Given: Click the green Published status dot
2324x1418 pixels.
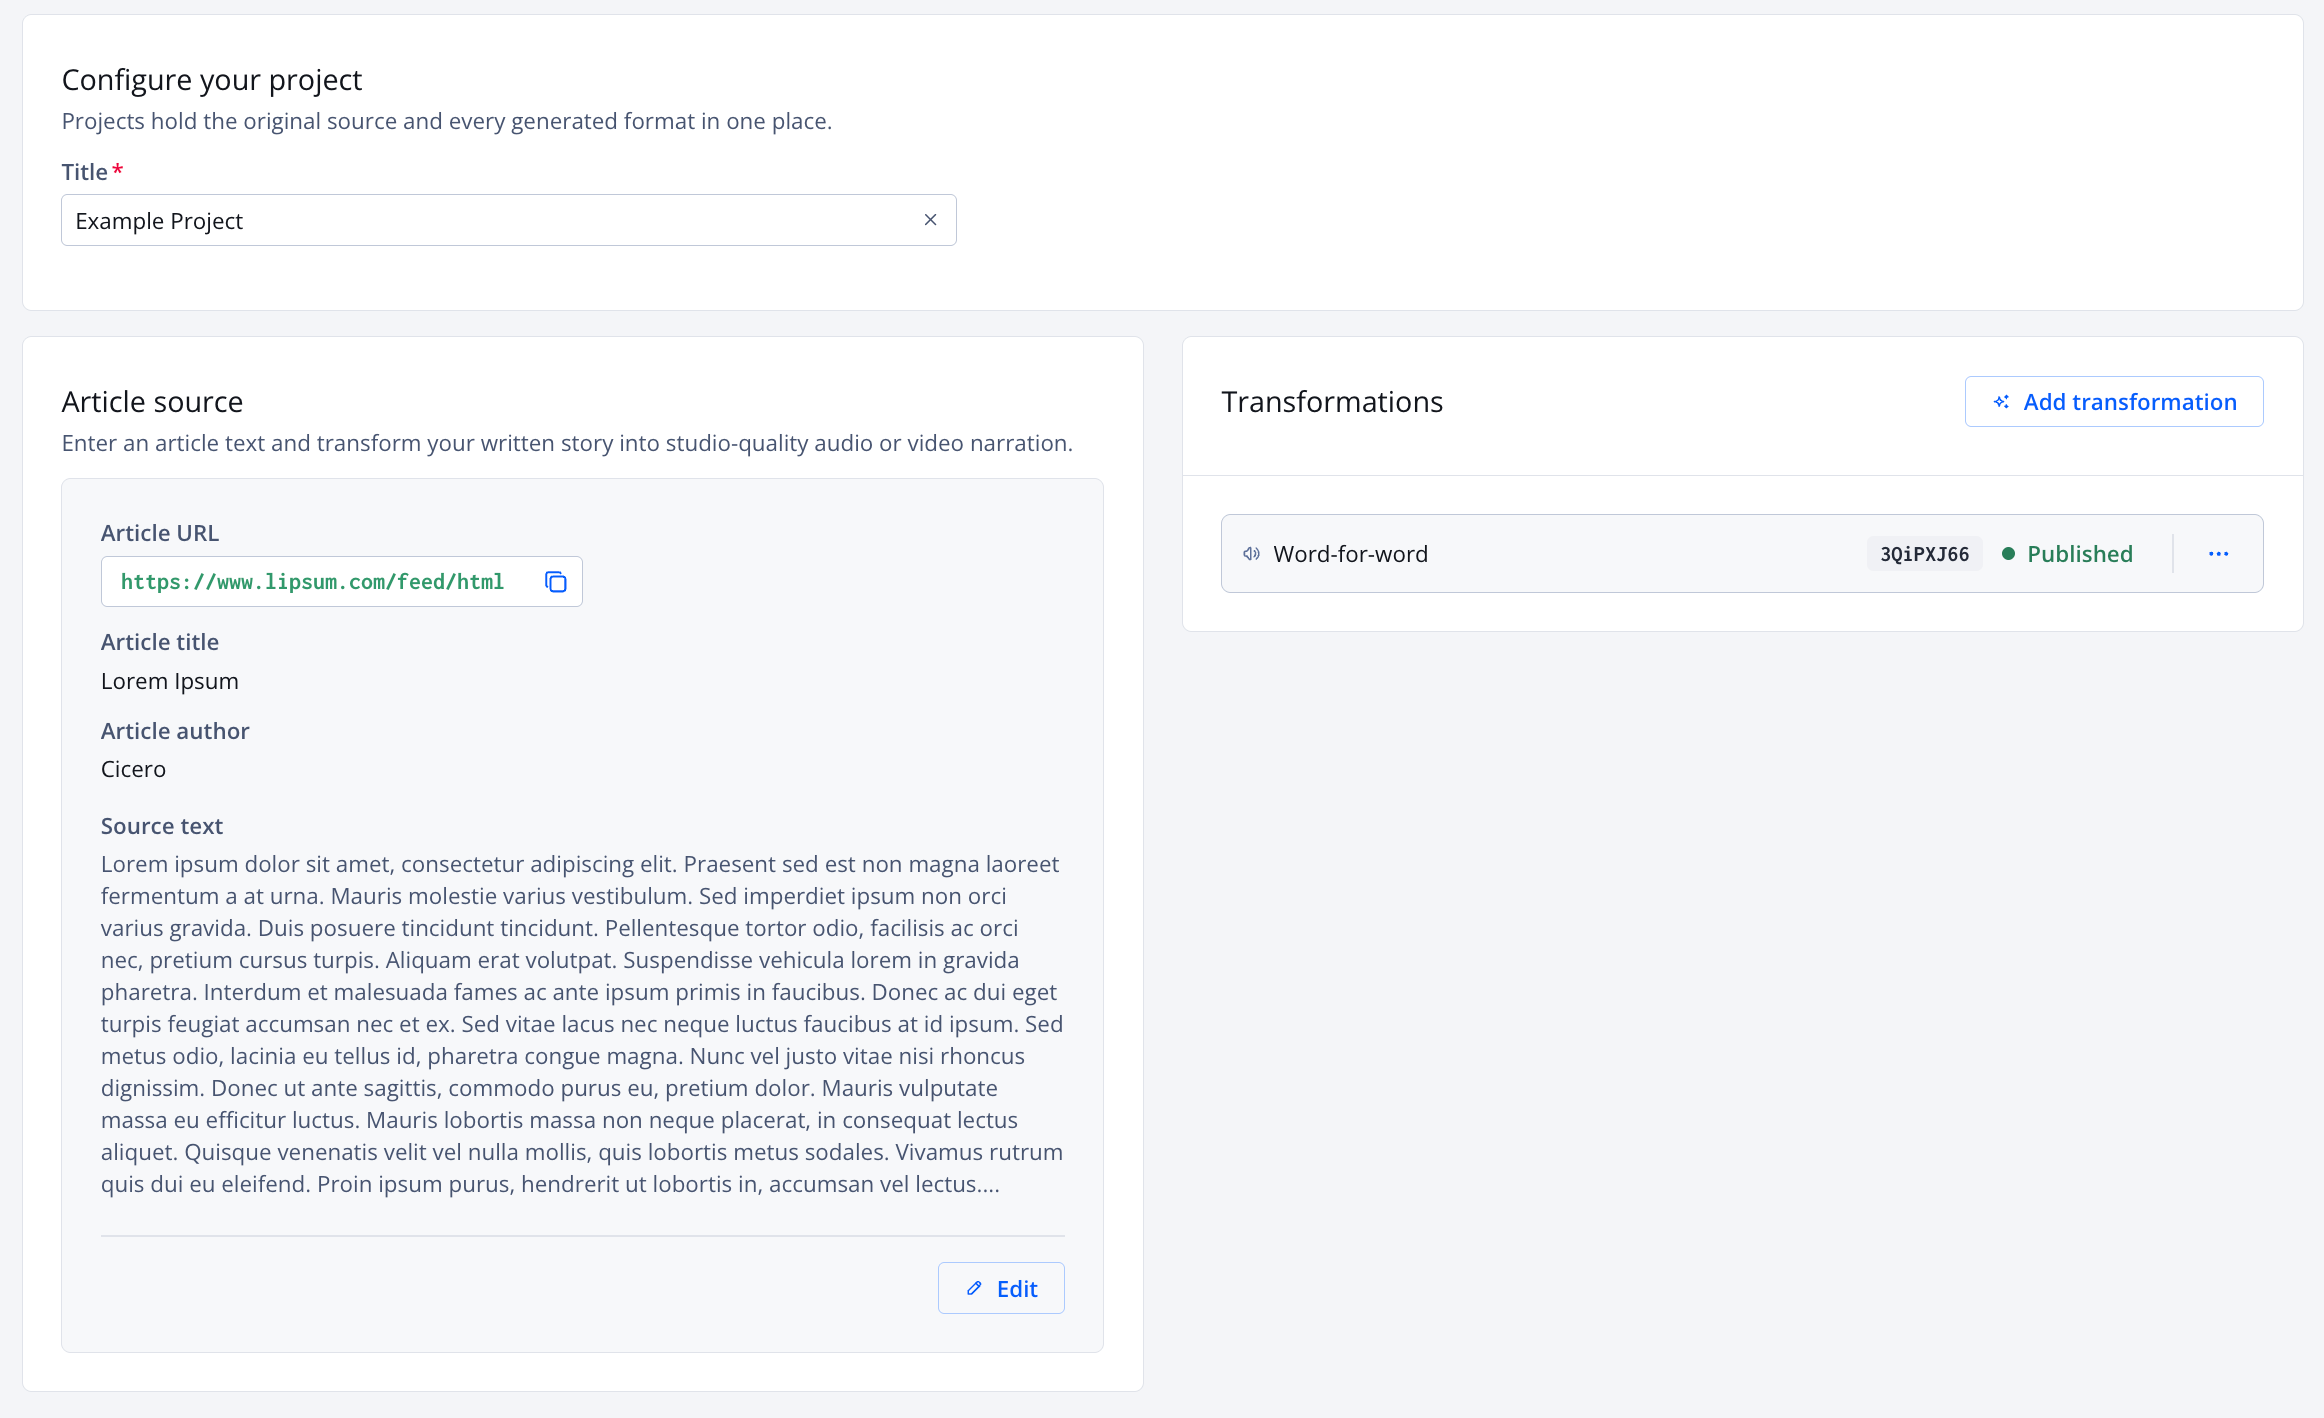Looking at the screenshot, I should (2008, 553).
